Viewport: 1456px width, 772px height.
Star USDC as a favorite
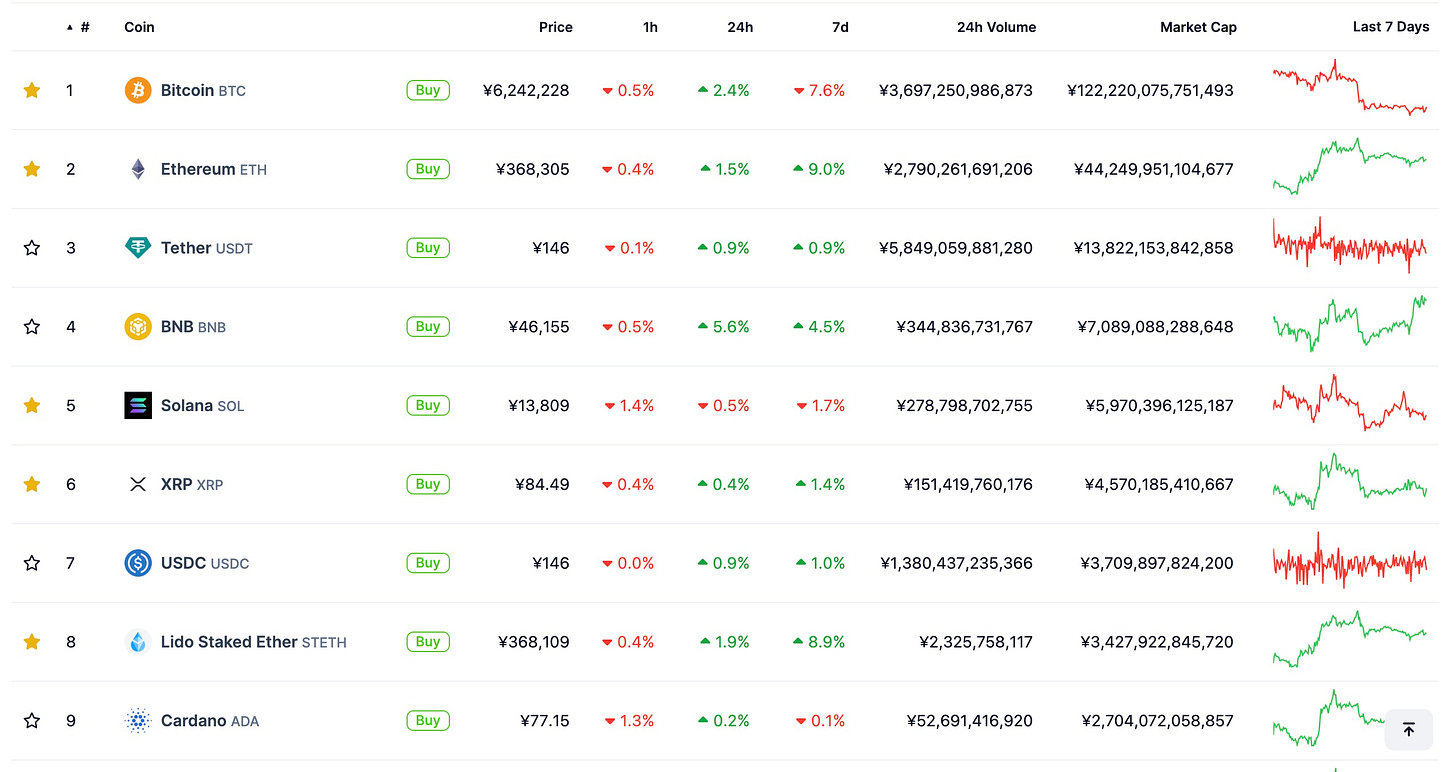pos(32,563)
